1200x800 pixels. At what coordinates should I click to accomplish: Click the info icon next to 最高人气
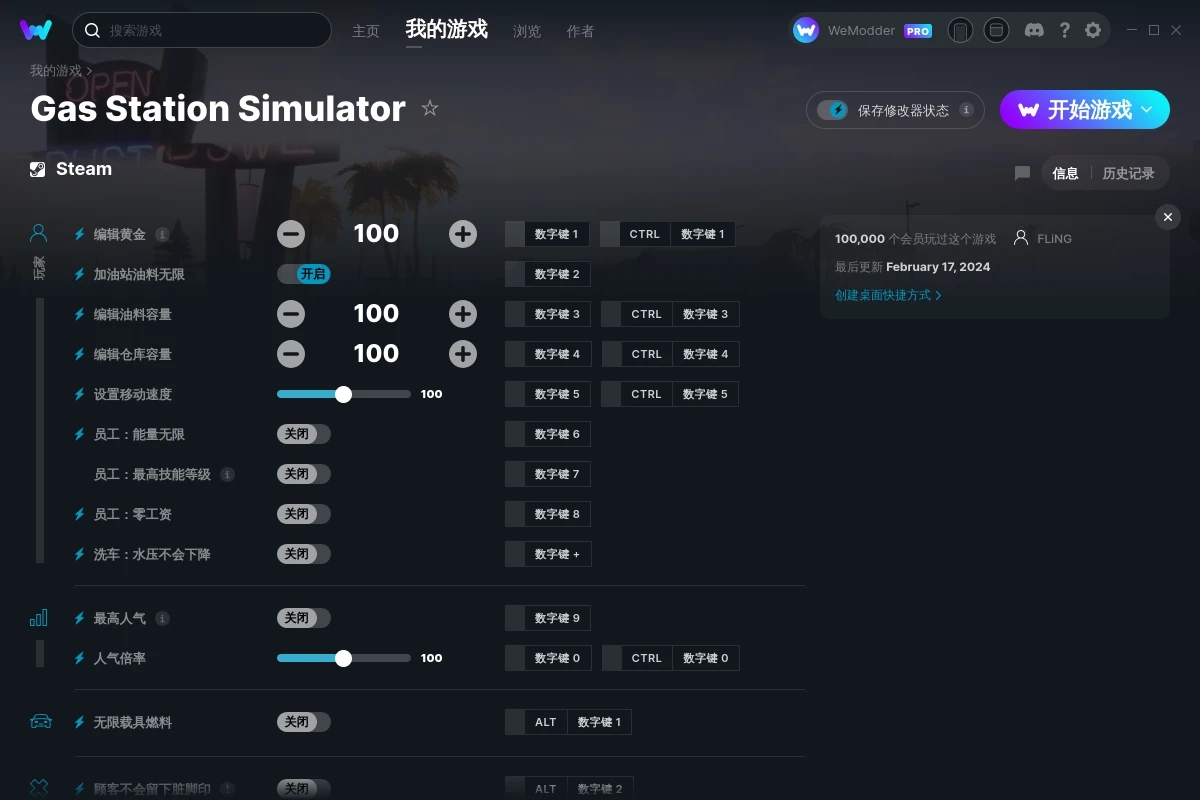(162, 618)
